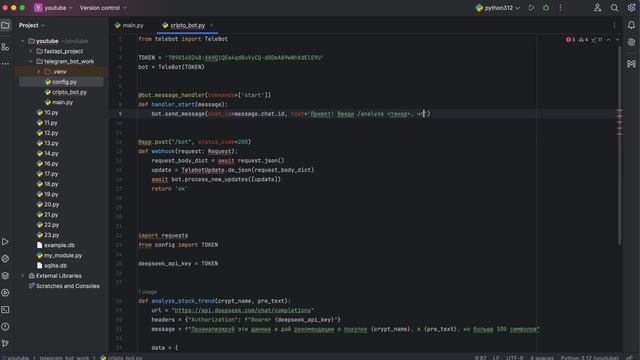Click the editor vertical scrollbar

tap(620, 145)
